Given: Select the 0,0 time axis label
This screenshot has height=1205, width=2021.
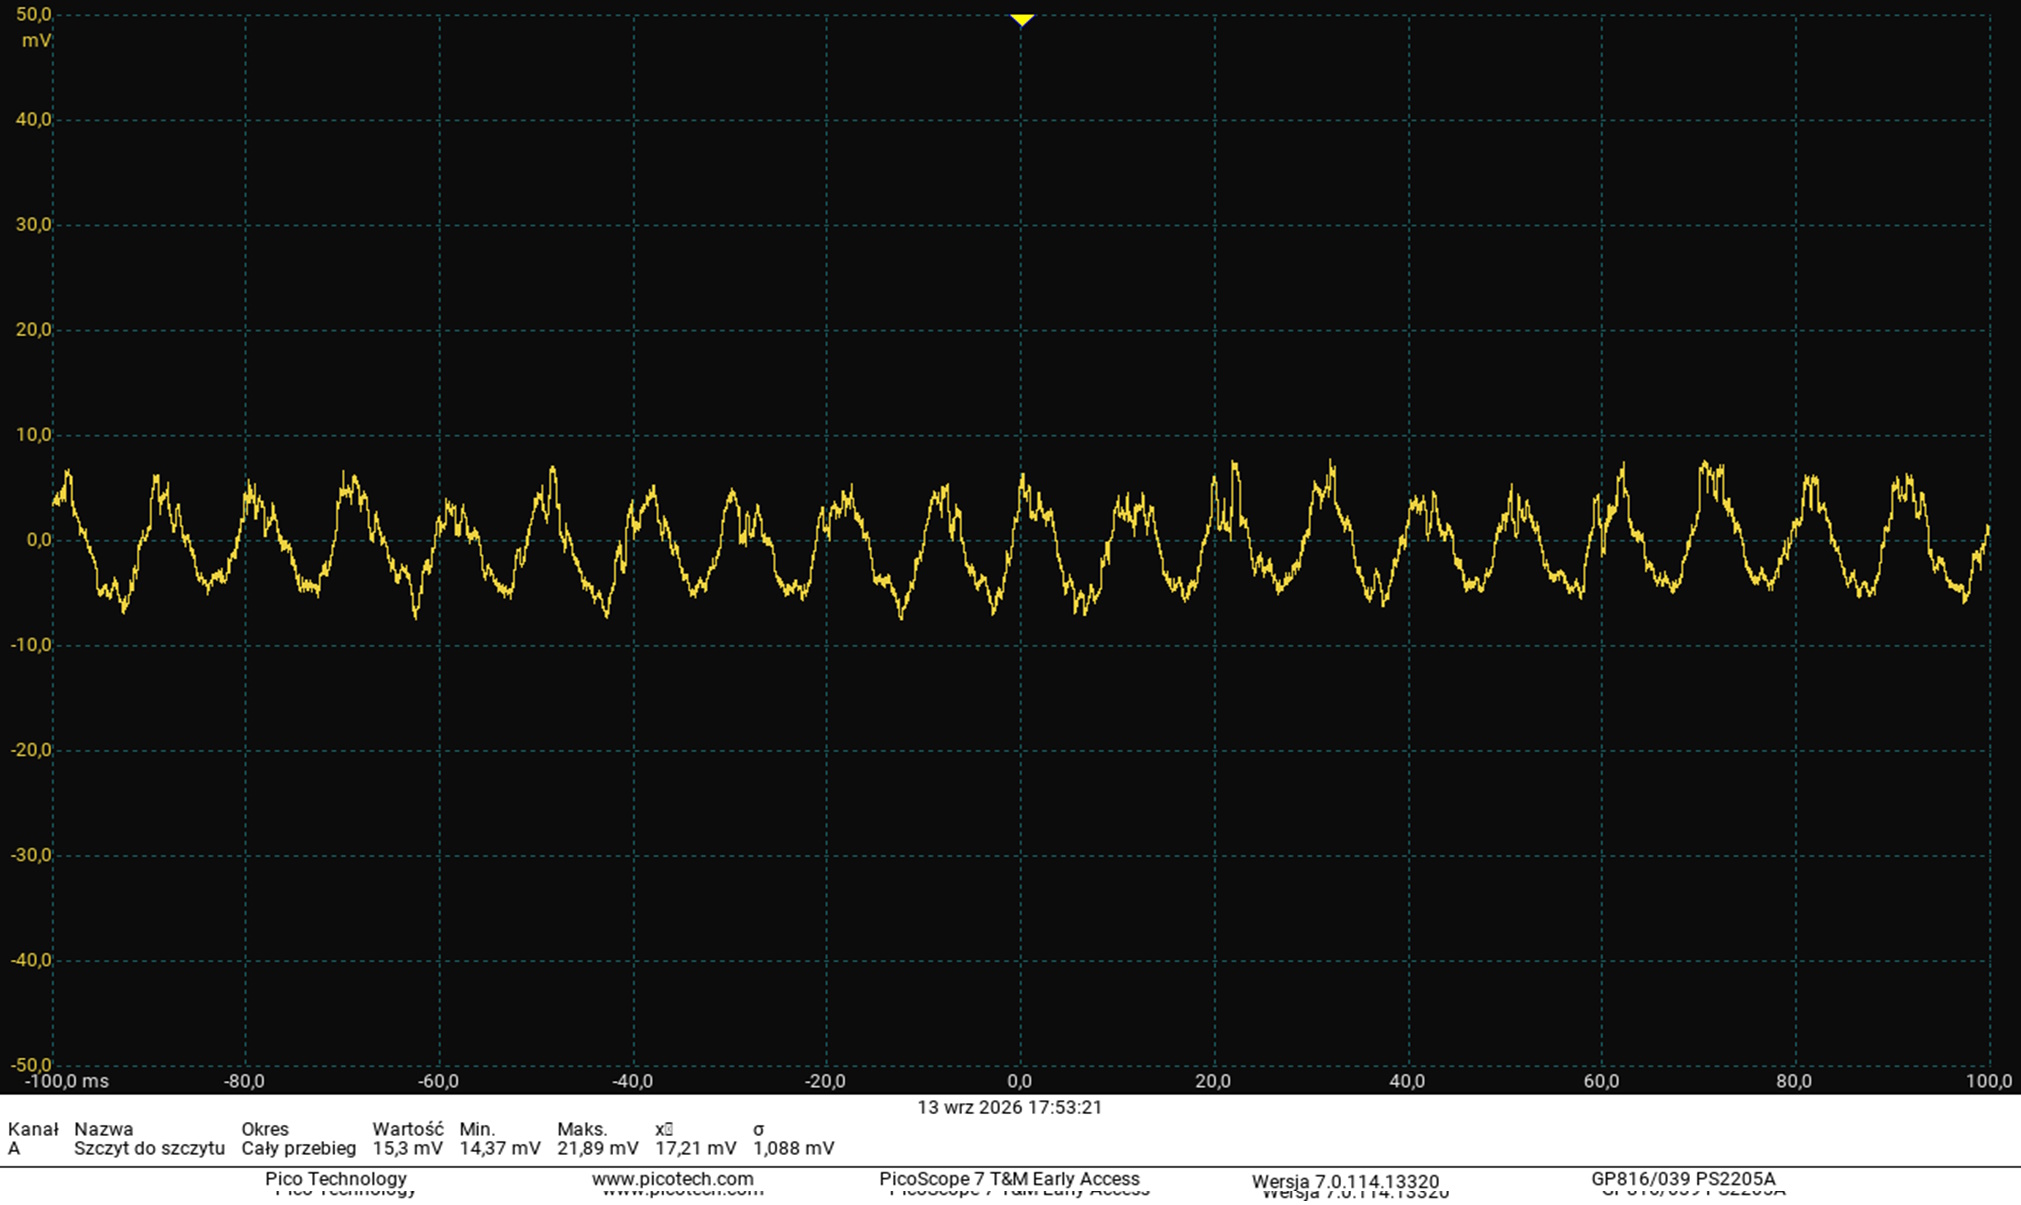Looking at the screenshot, I should pos(1019,1082).
